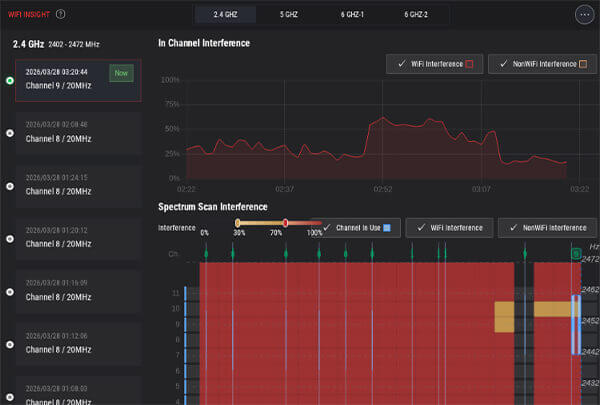Image resolution: width=600 pixels, height=405 pixels.
Task: Open the 01:16:09 Channel 8 / 20MHz card
Action: tap(78, 292)
